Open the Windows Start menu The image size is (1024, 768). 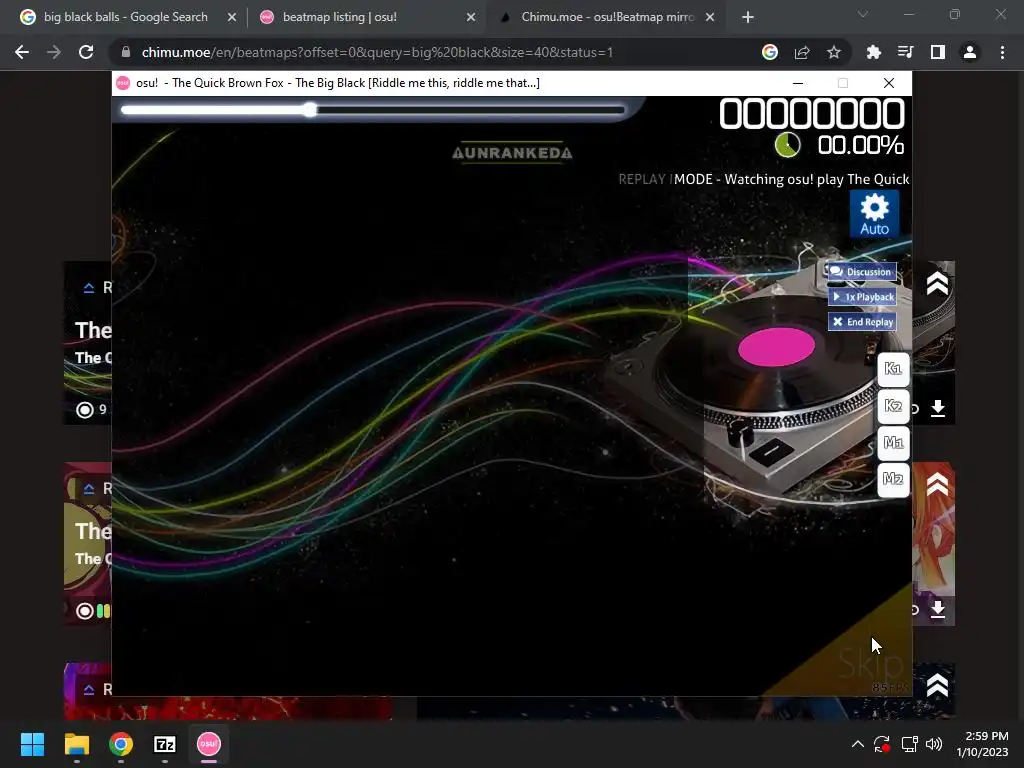tap(32, 744)
